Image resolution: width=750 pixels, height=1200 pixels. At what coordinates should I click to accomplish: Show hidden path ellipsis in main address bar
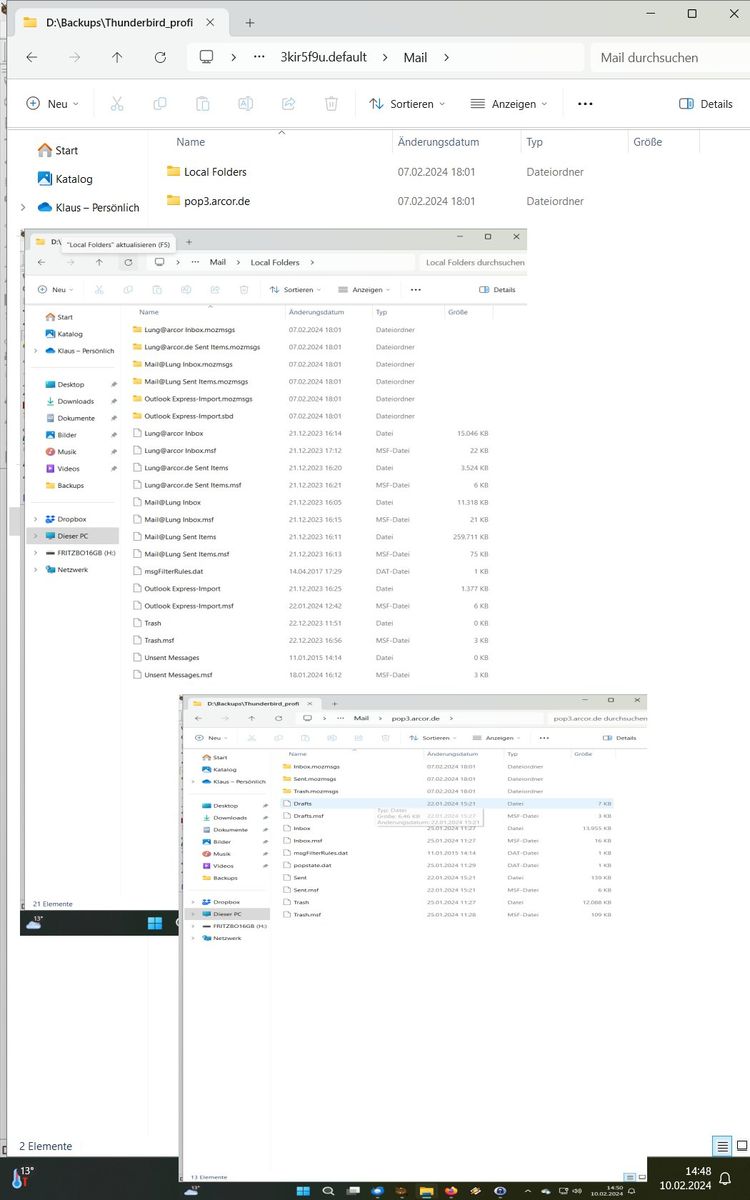coord(259,58)
